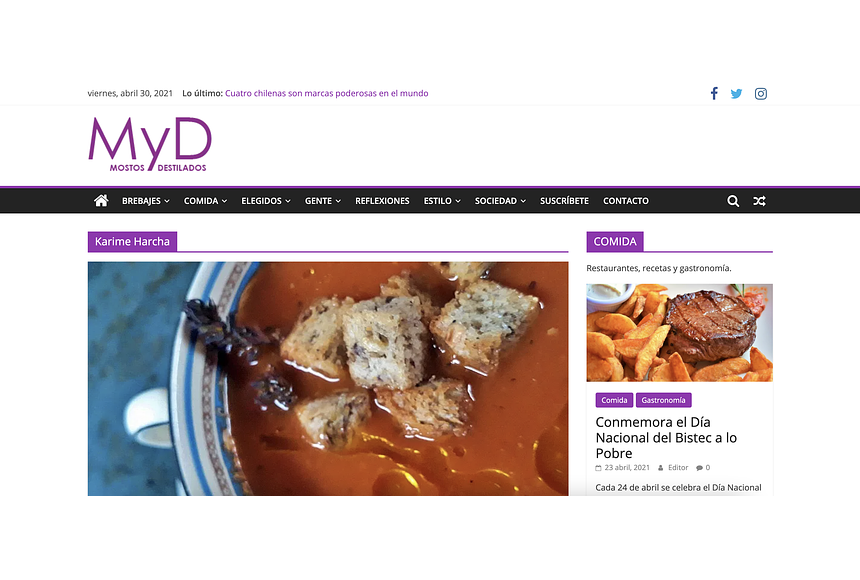Open the Facebook page icon
Image resolution: width=860 pixels, height=580 pixels.
pos(714,93)
